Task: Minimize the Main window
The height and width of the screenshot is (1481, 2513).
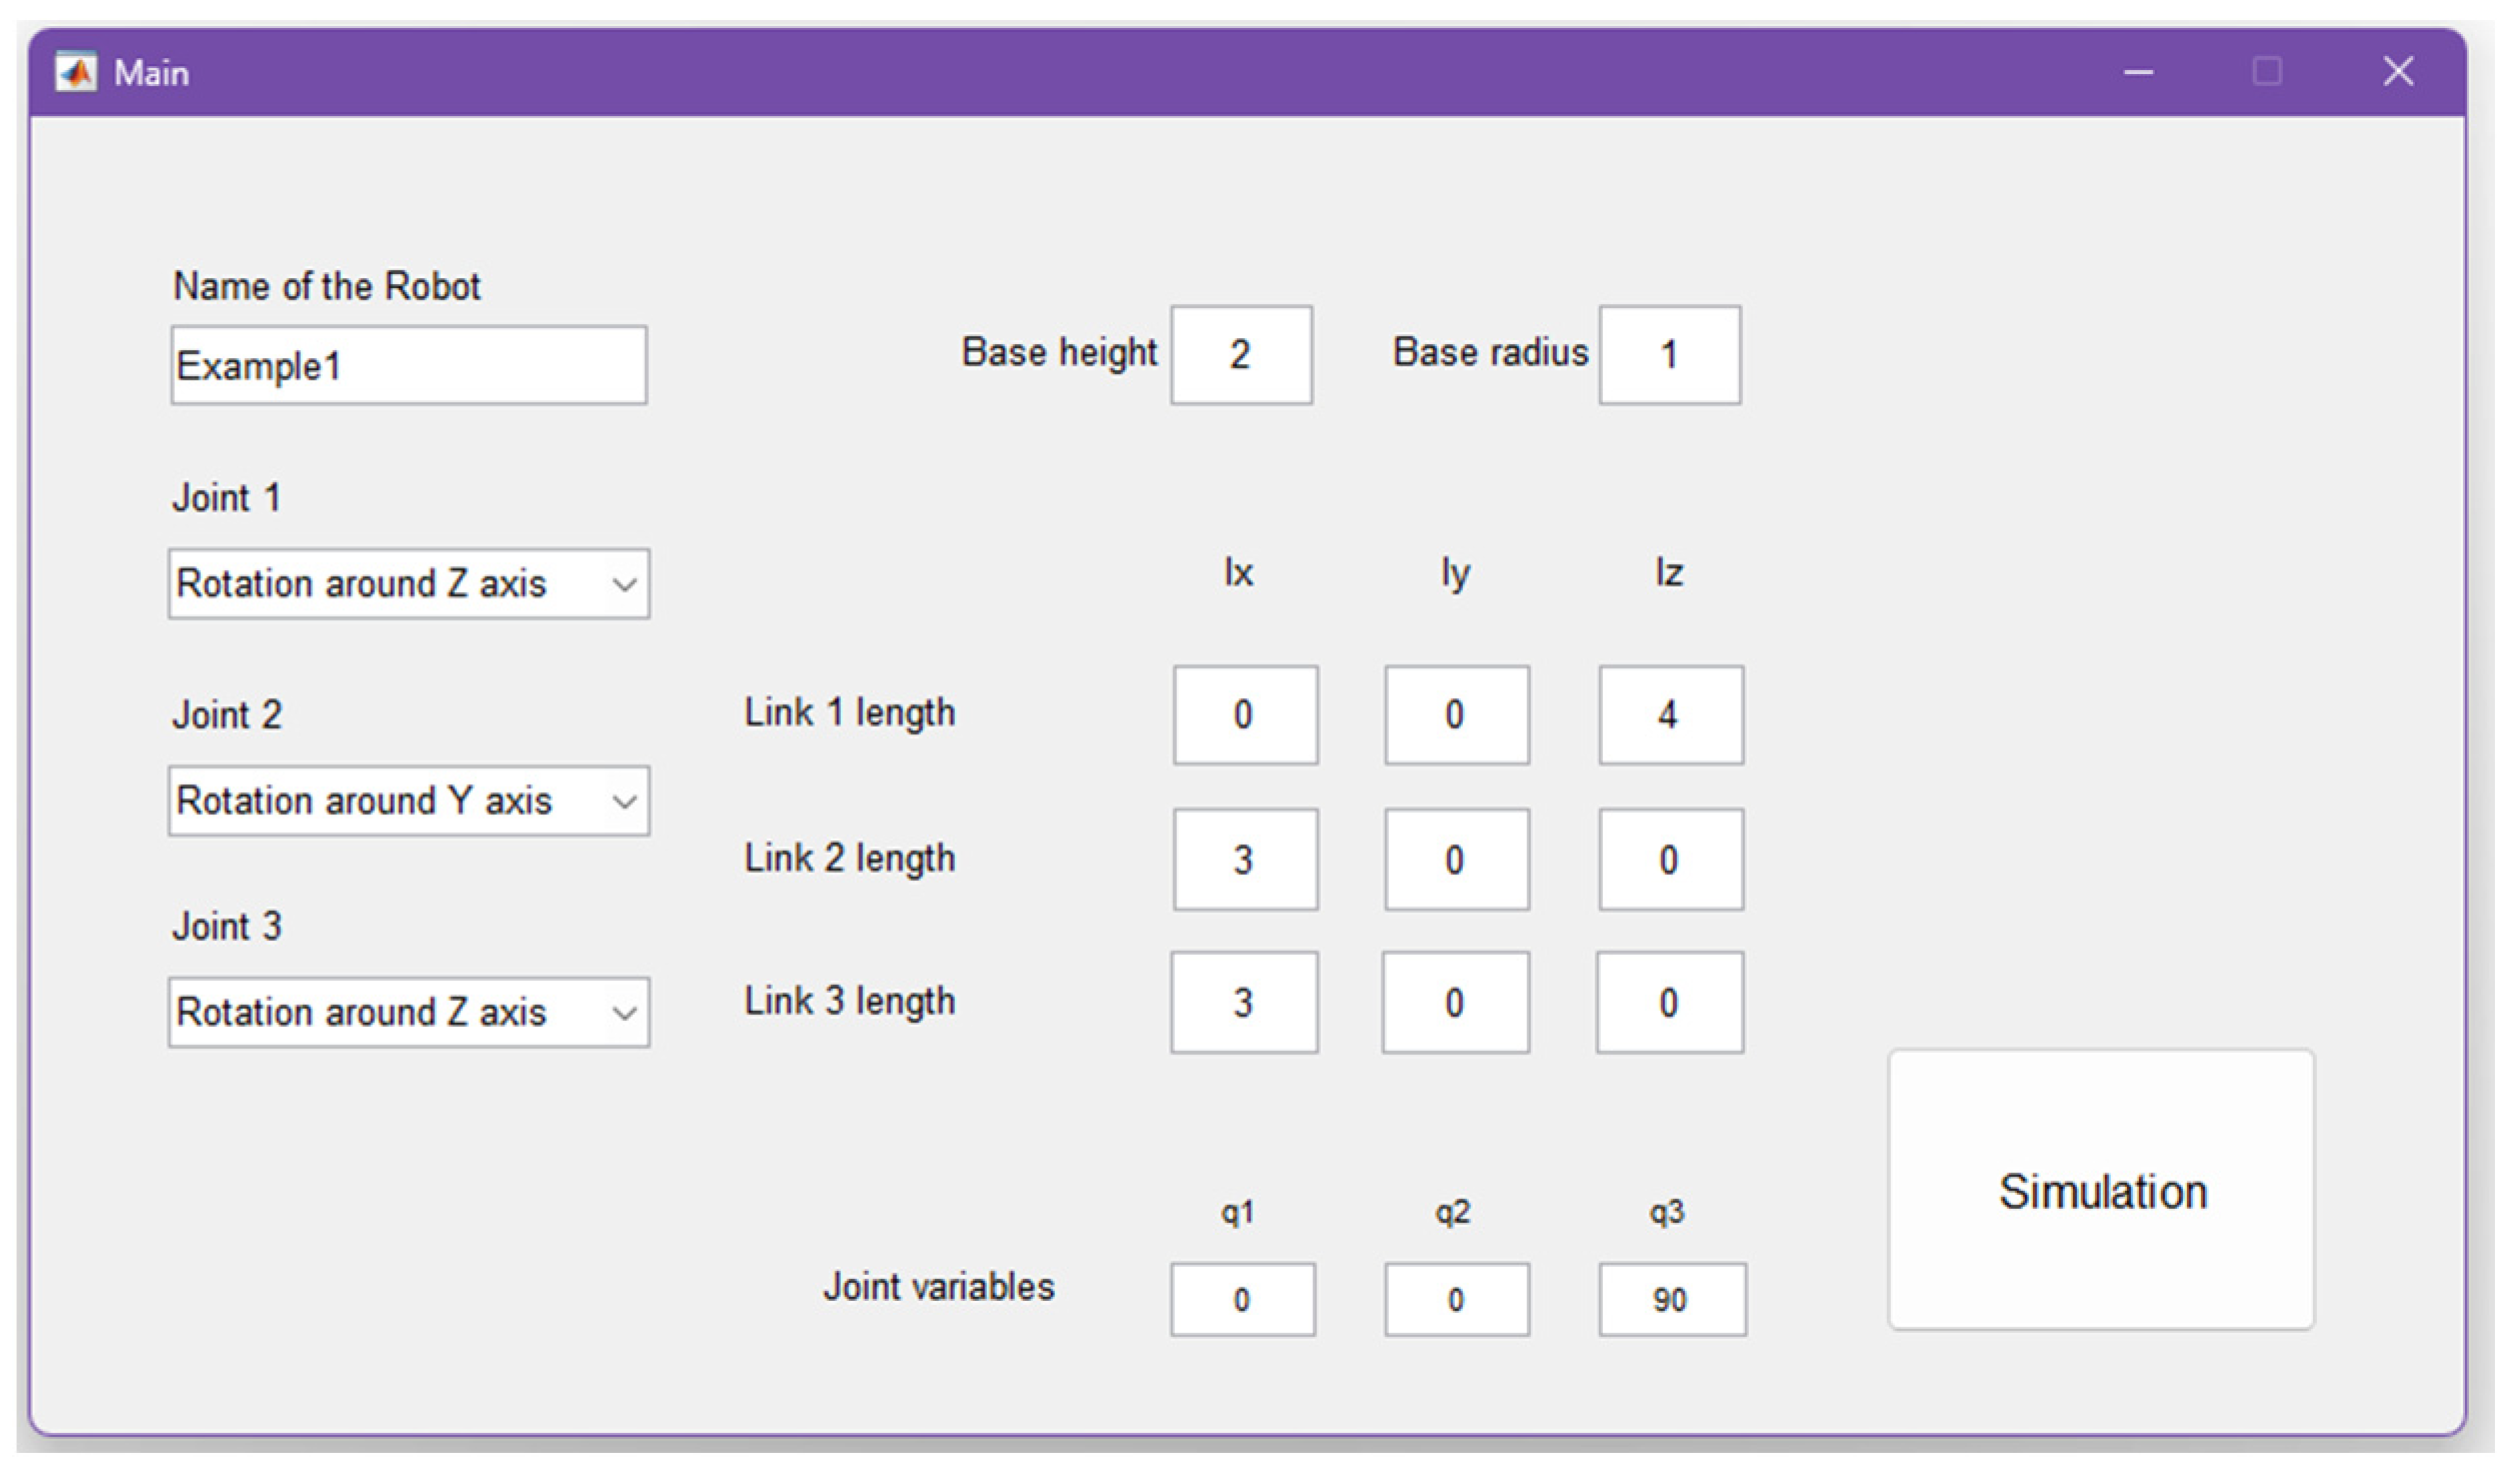Action: point(2138,72)
